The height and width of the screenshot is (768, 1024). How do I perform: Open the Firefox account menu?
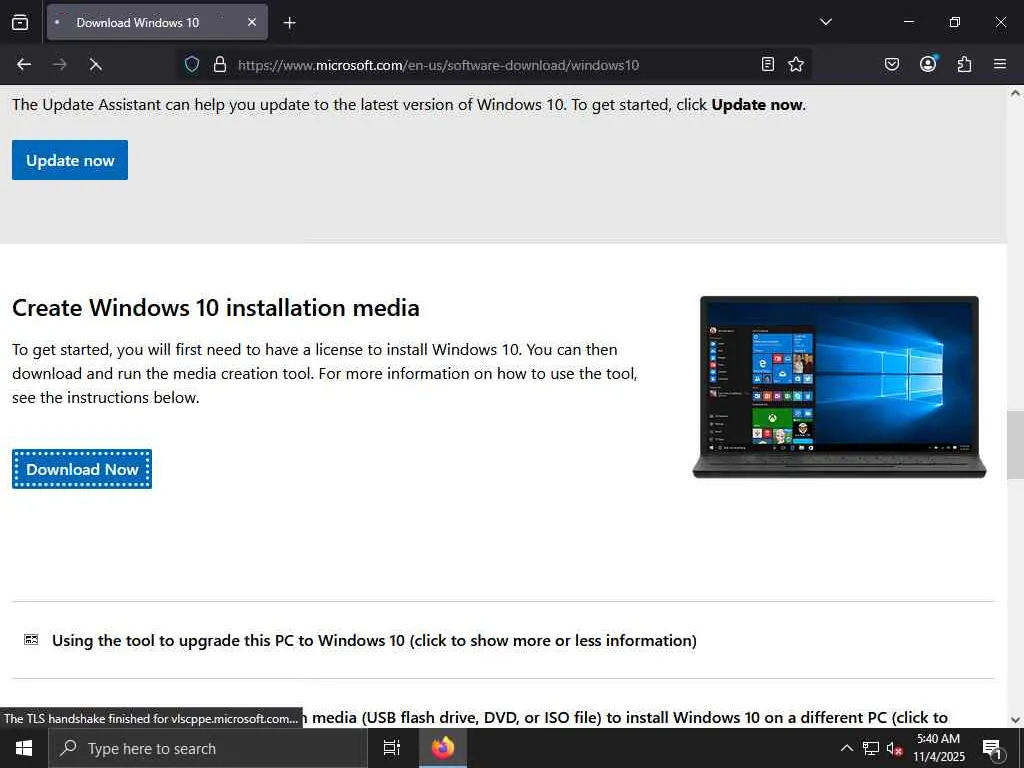[928, 64]
